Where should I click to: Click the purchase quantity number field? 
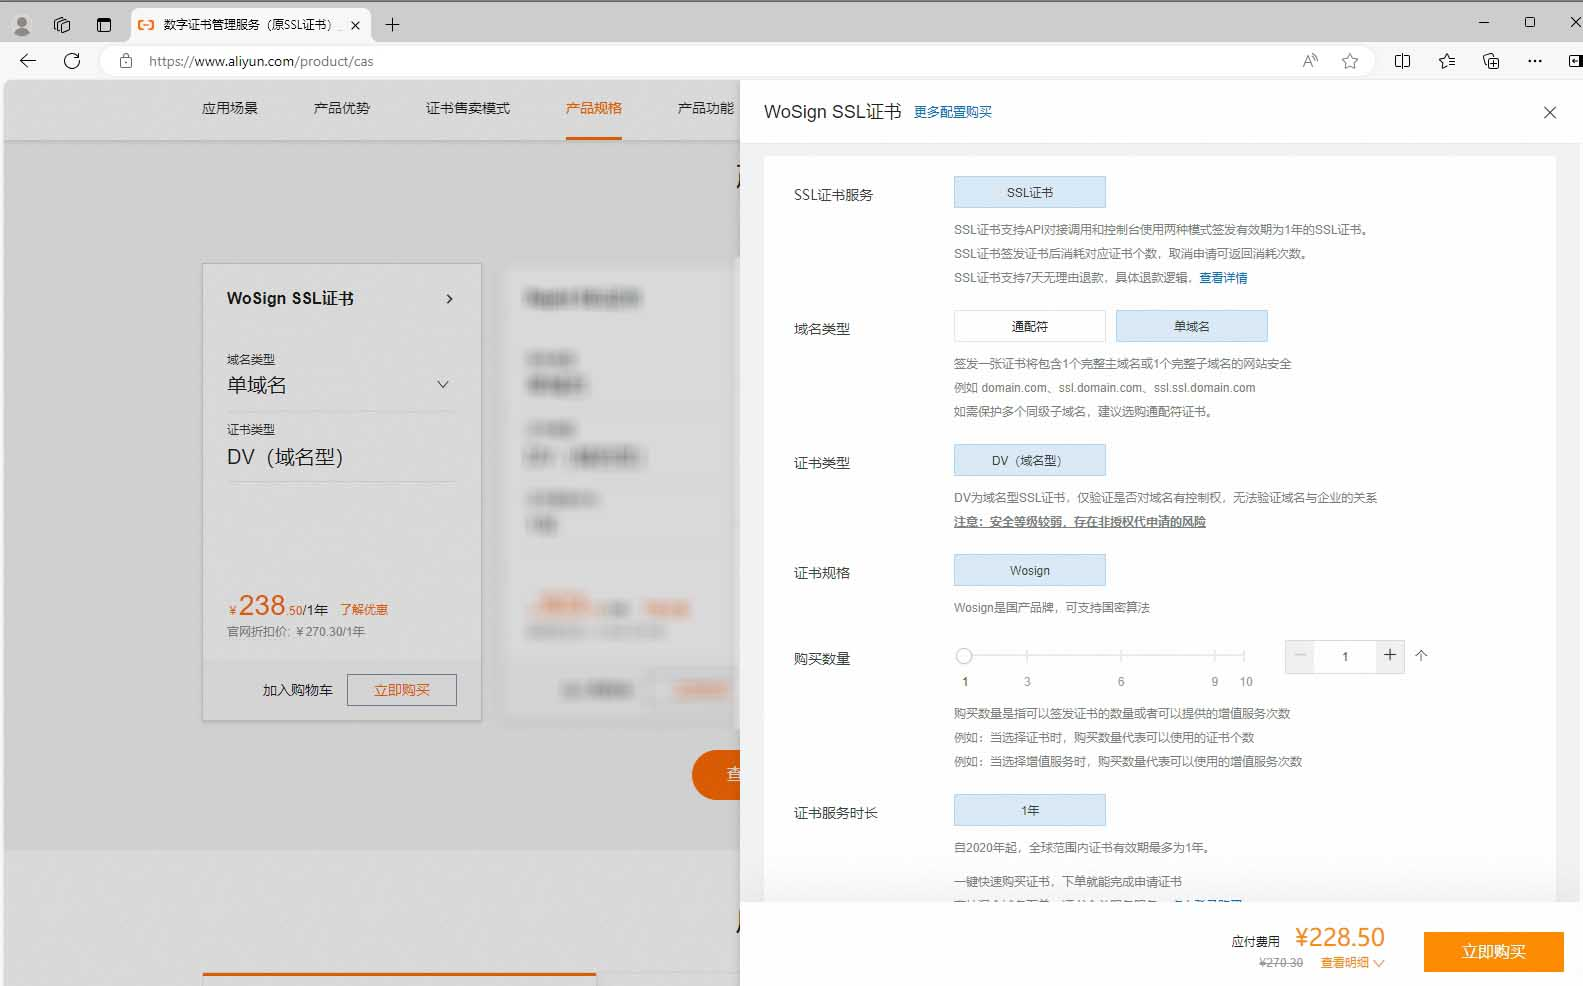(x=1345, y=656)
